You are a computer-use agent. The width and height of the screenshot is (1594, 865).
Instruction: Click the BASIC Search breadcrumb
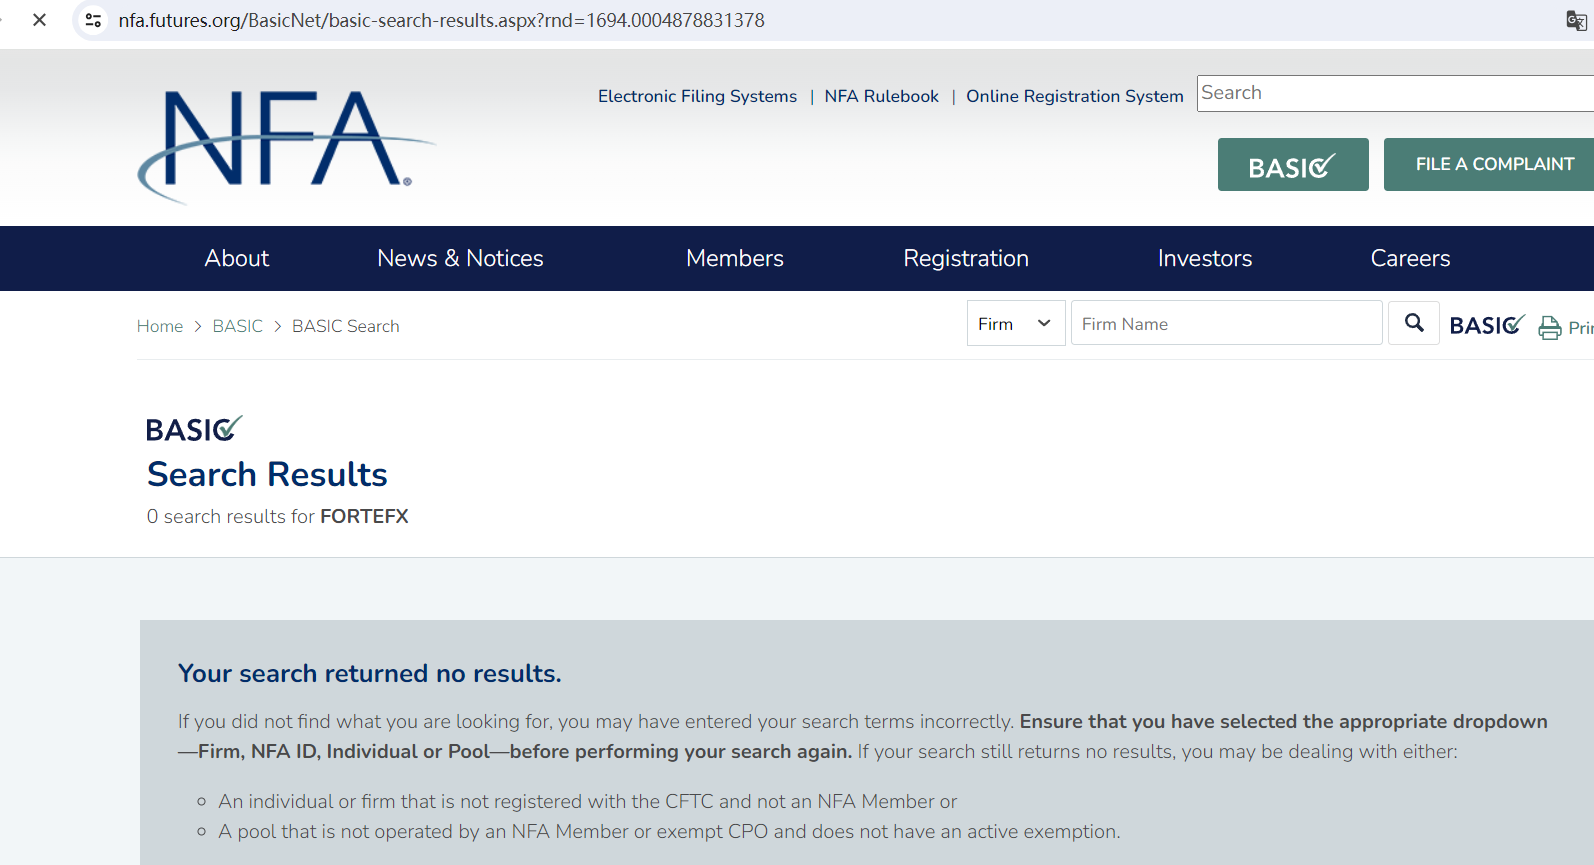(x=346, y=326)
